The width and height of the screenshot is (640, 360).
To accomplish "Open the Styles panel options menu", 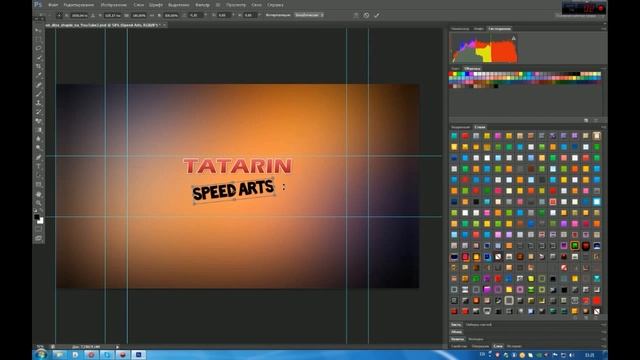I will (603, 127).
